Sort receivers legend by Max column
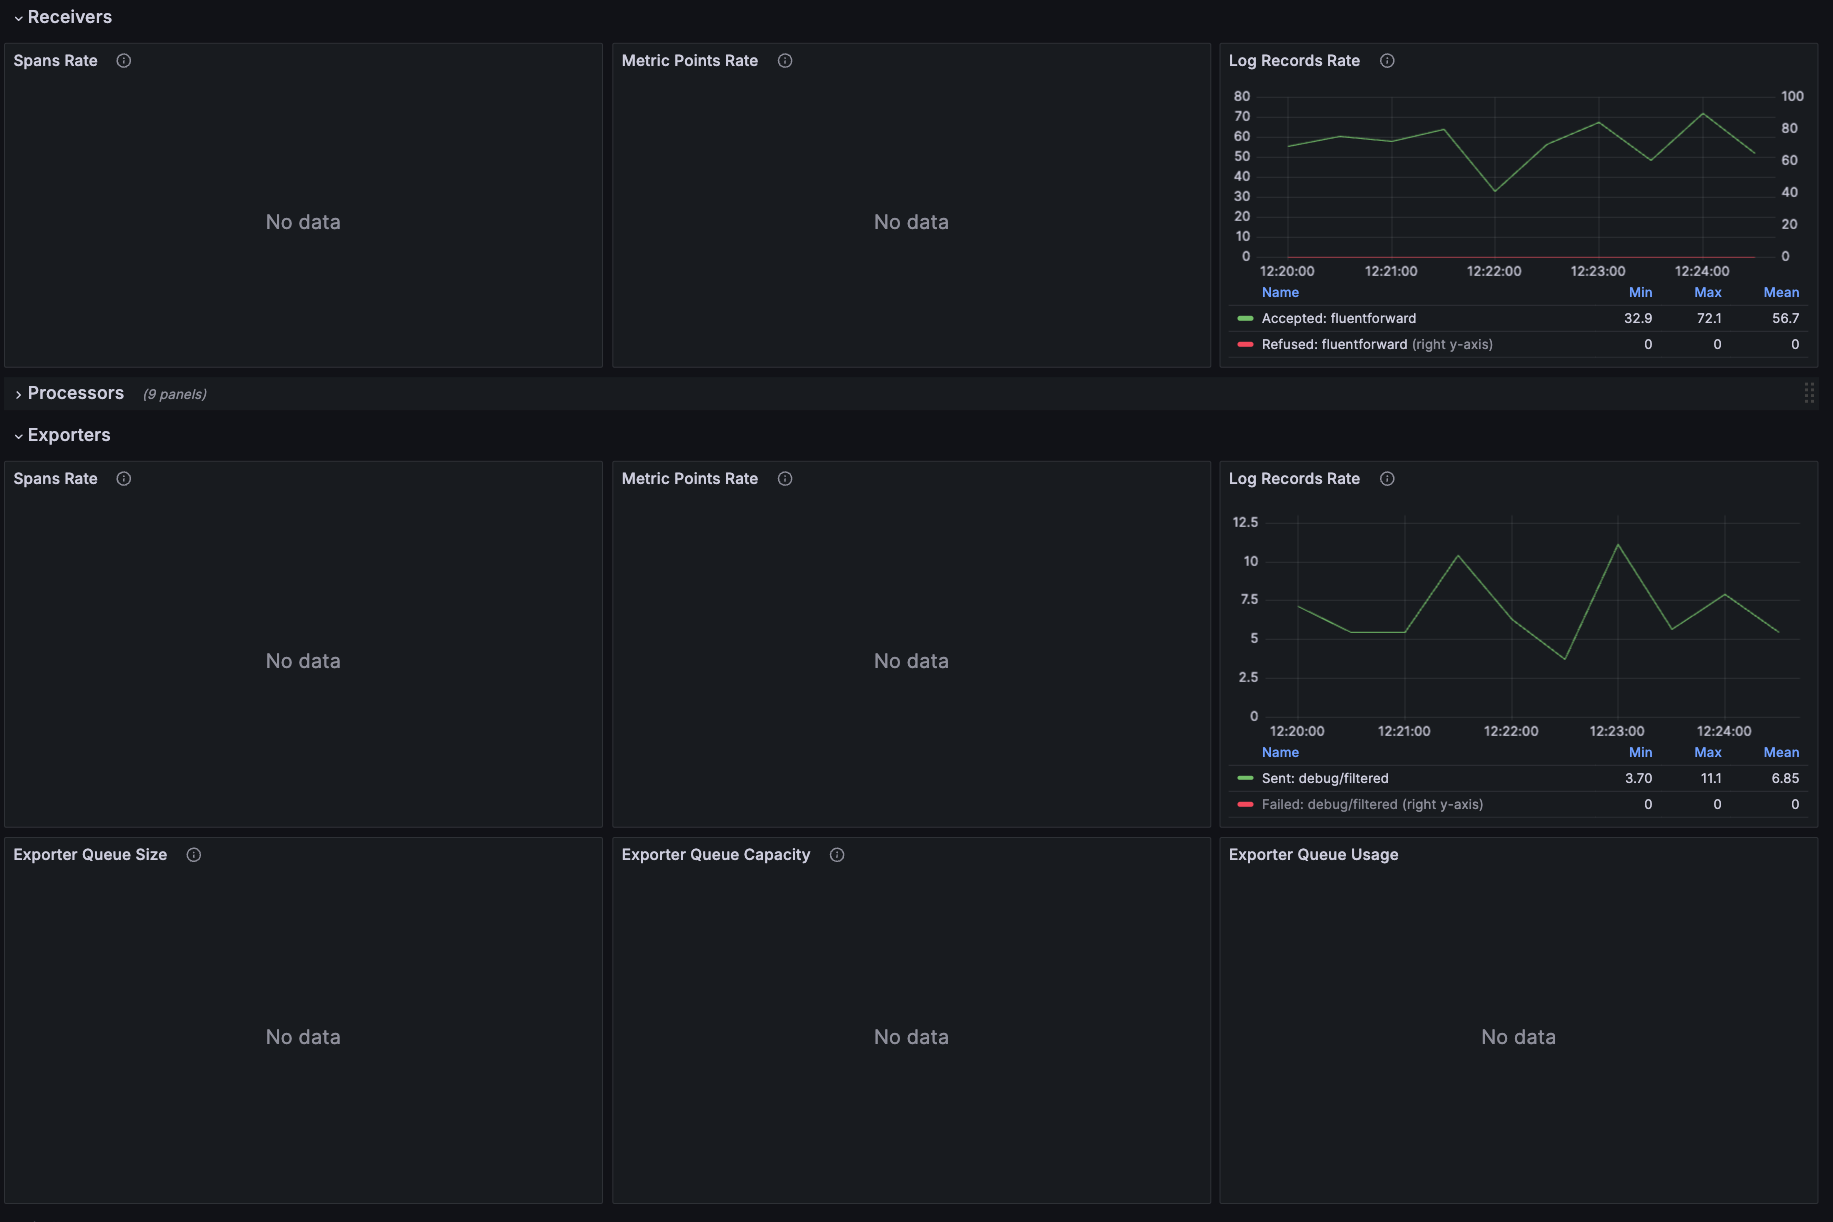This screenshot has height=1222, width=1833. coord(1707,293)
